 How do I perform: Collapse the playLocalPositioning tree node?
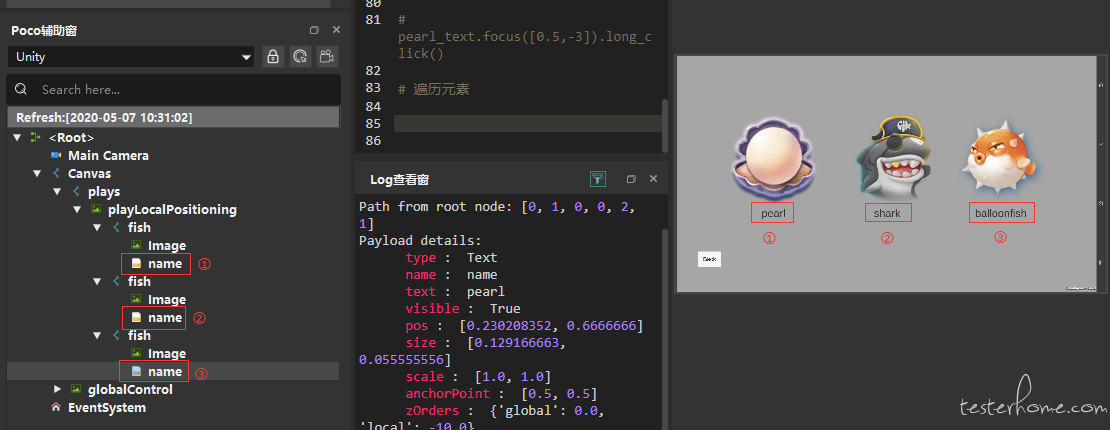[76, 210]
